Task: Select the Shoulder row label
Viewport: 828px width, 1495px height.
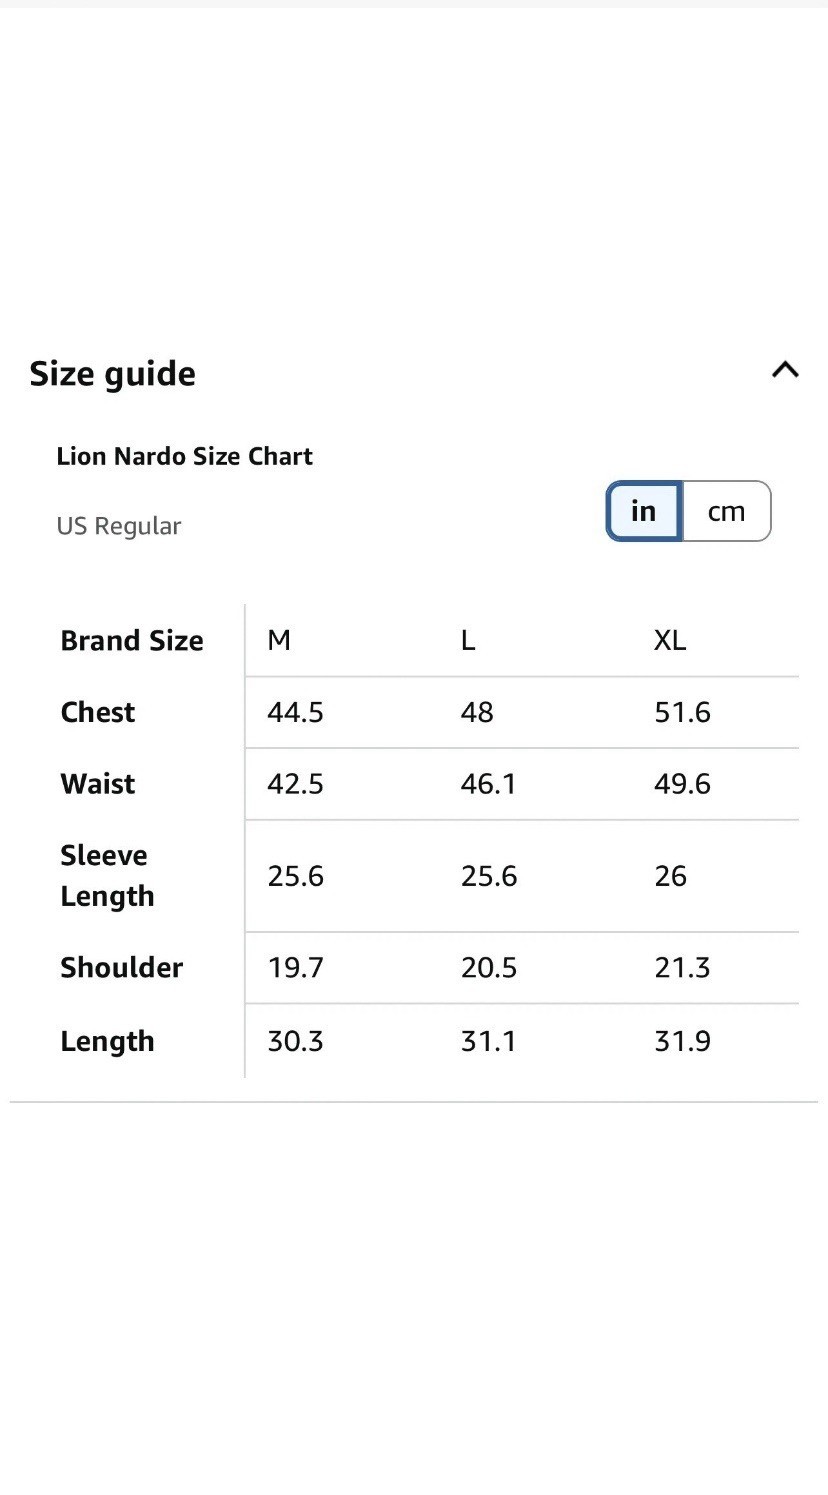Action: tap(121, 967)
